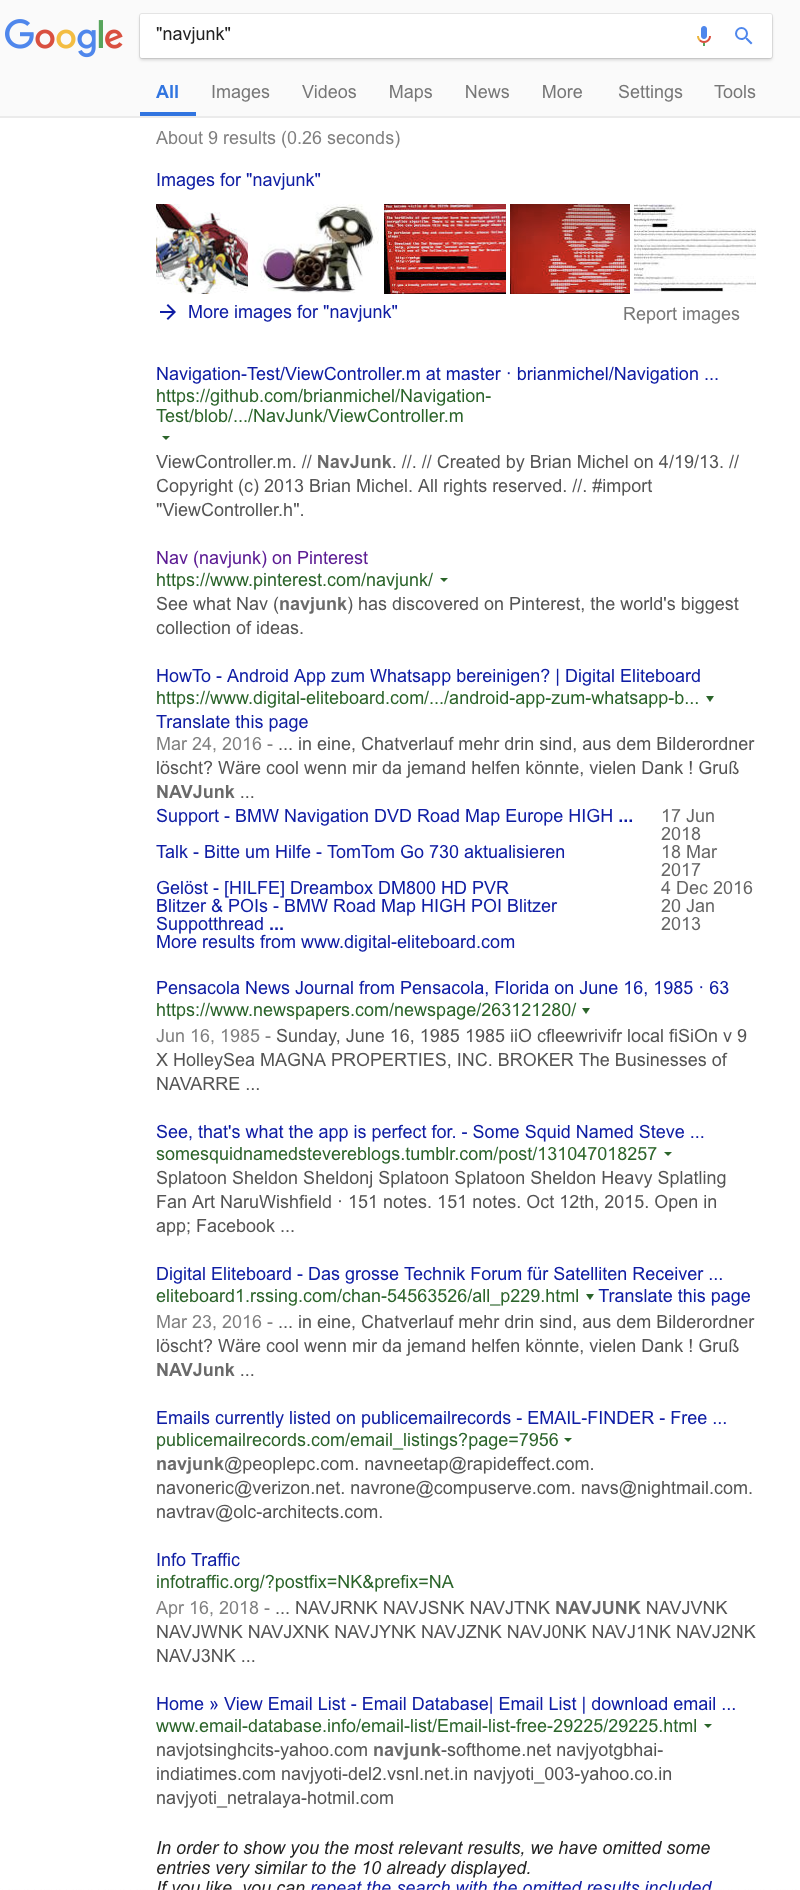Screen dimensions: 800x1890
Task: Click the https://github.com/brianmichel/Navigation-Test URL text
Action: (x=323, y=406)
